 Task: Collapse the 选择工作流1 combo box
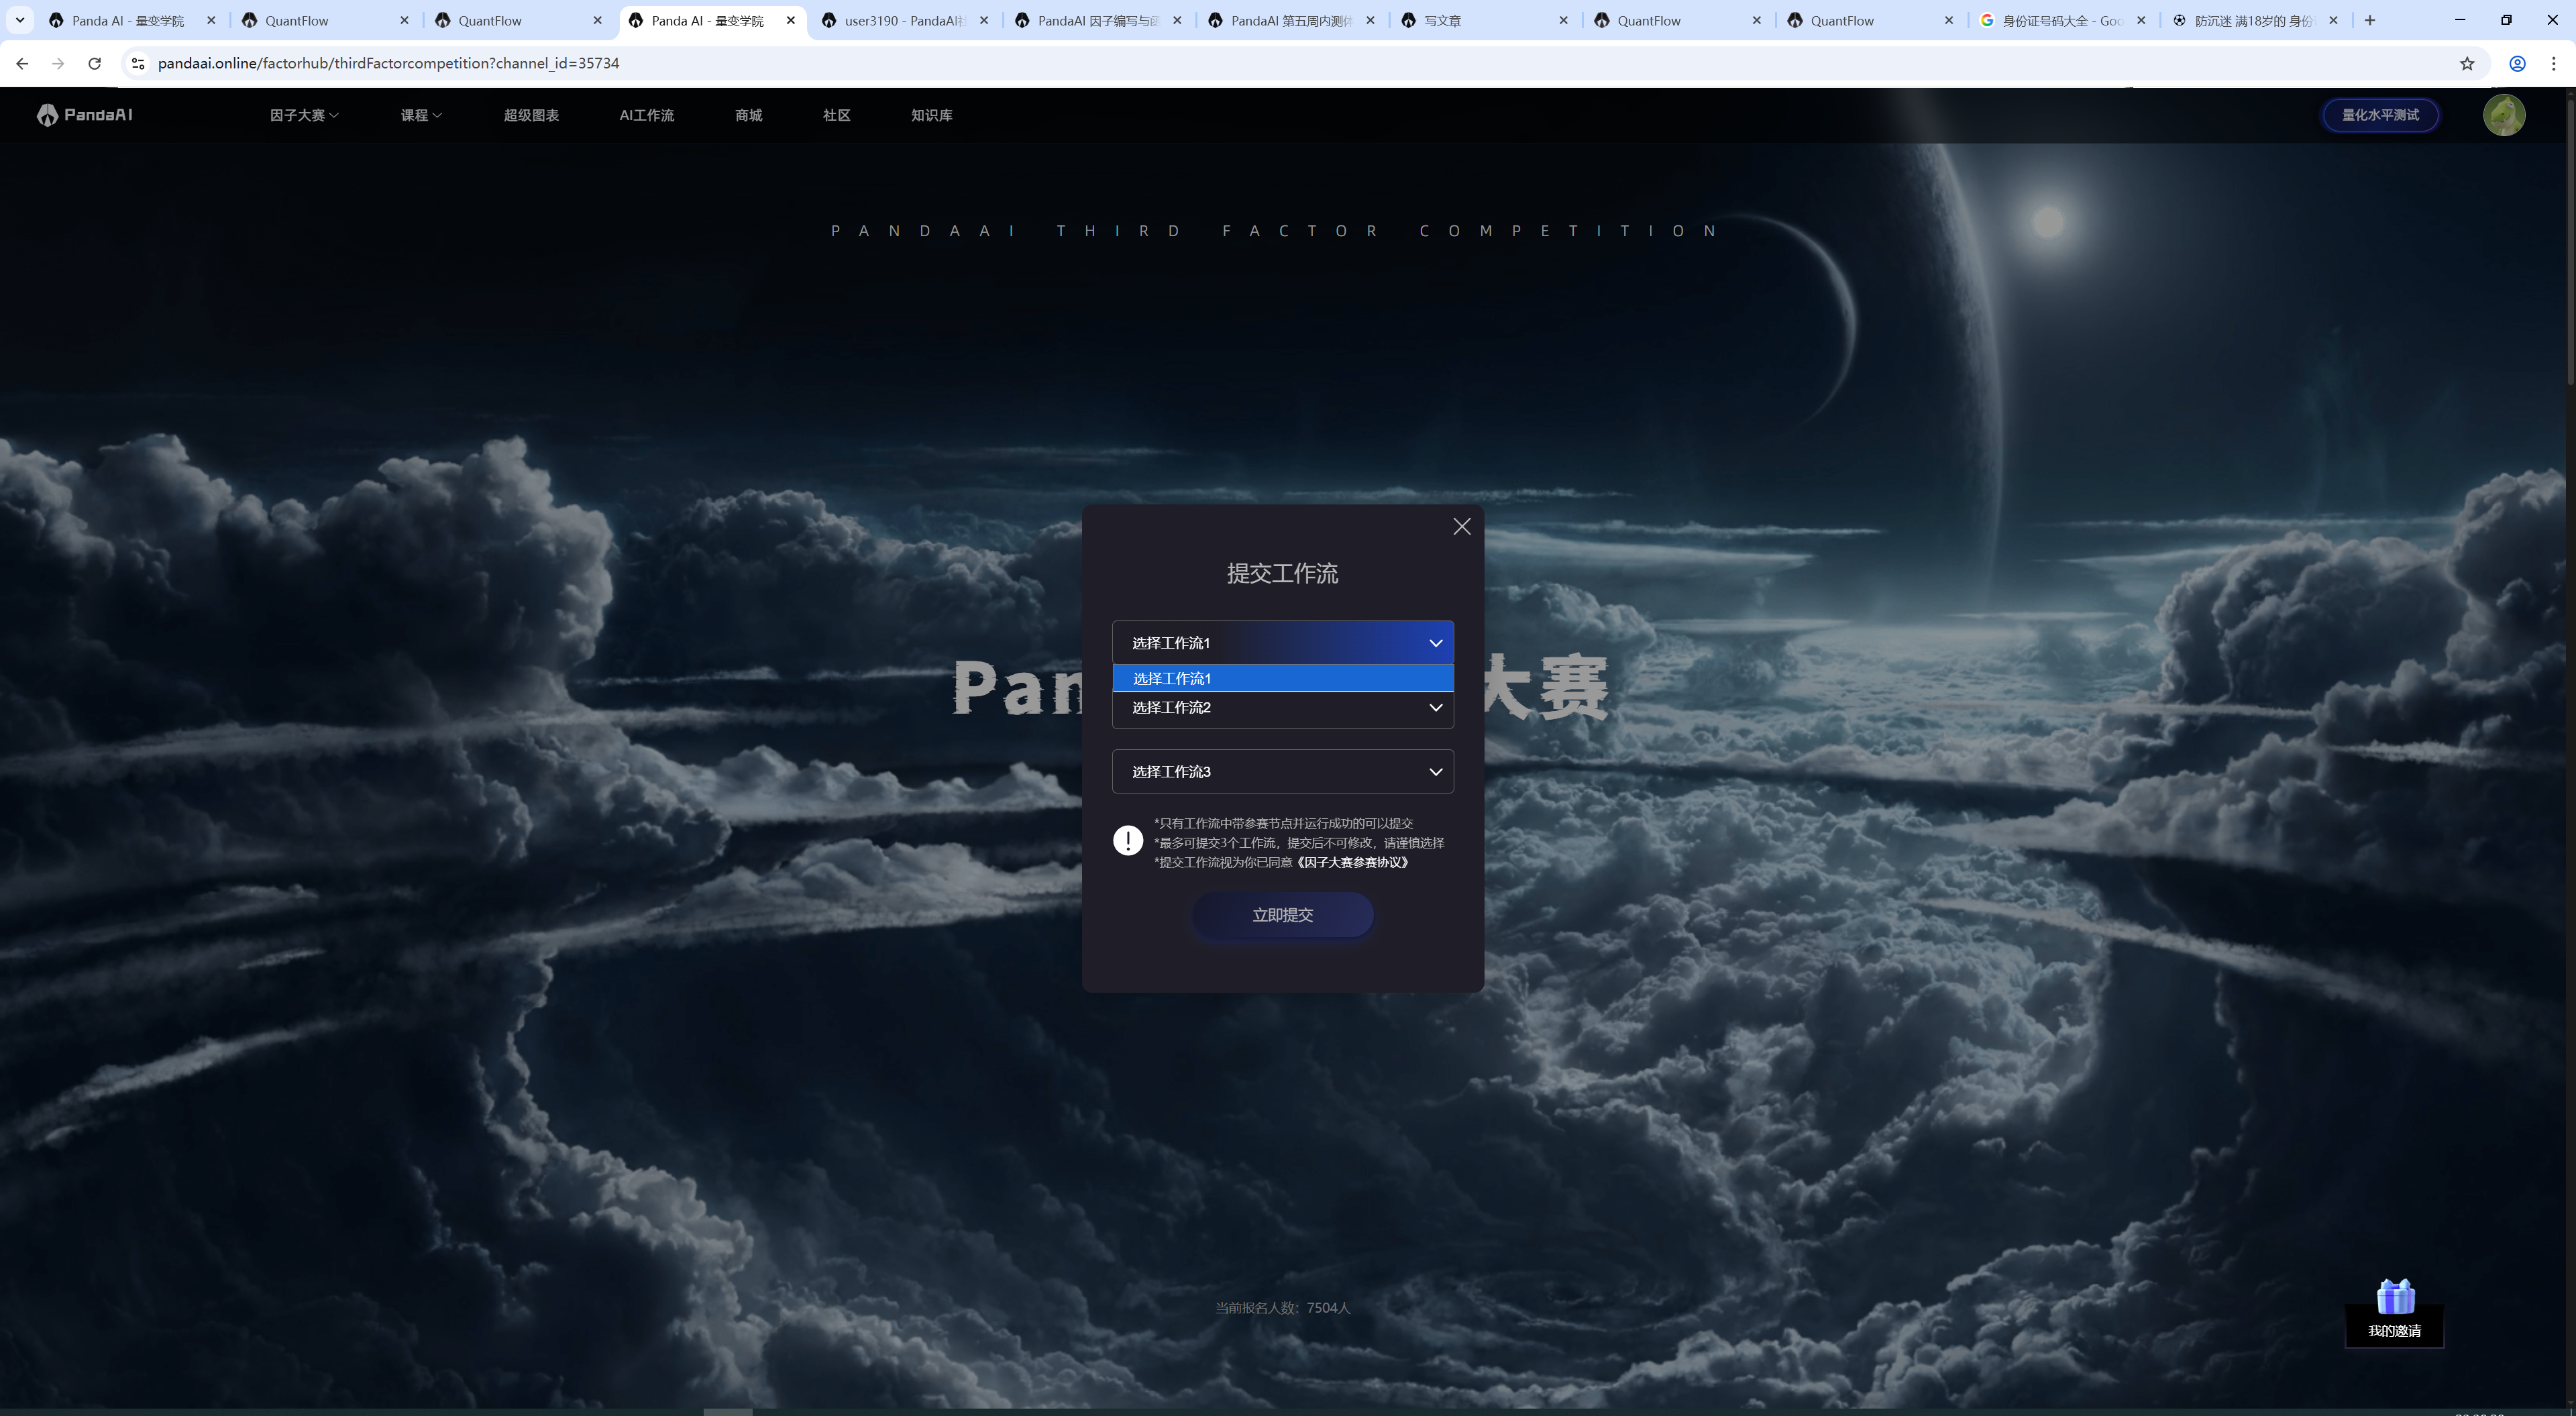[x=1283, y=643]
